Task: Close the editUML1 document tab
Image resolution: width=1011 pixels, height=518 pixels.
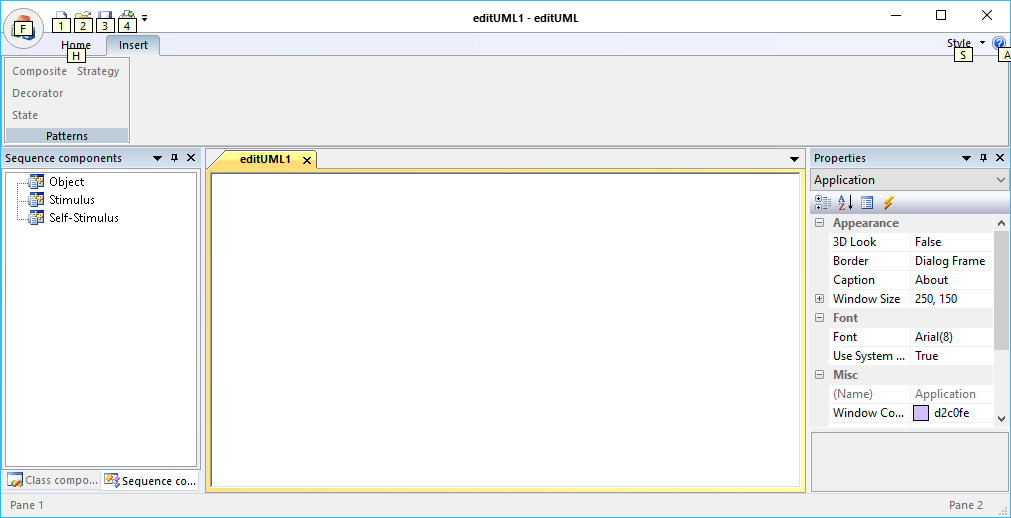Action: [x=306, y=160]
